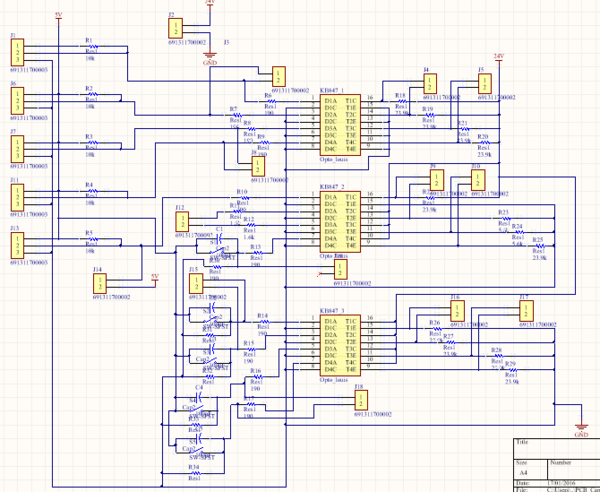
Task: Click the 24V power port on right
Action: pyautogui.click(x=497, y=58)
